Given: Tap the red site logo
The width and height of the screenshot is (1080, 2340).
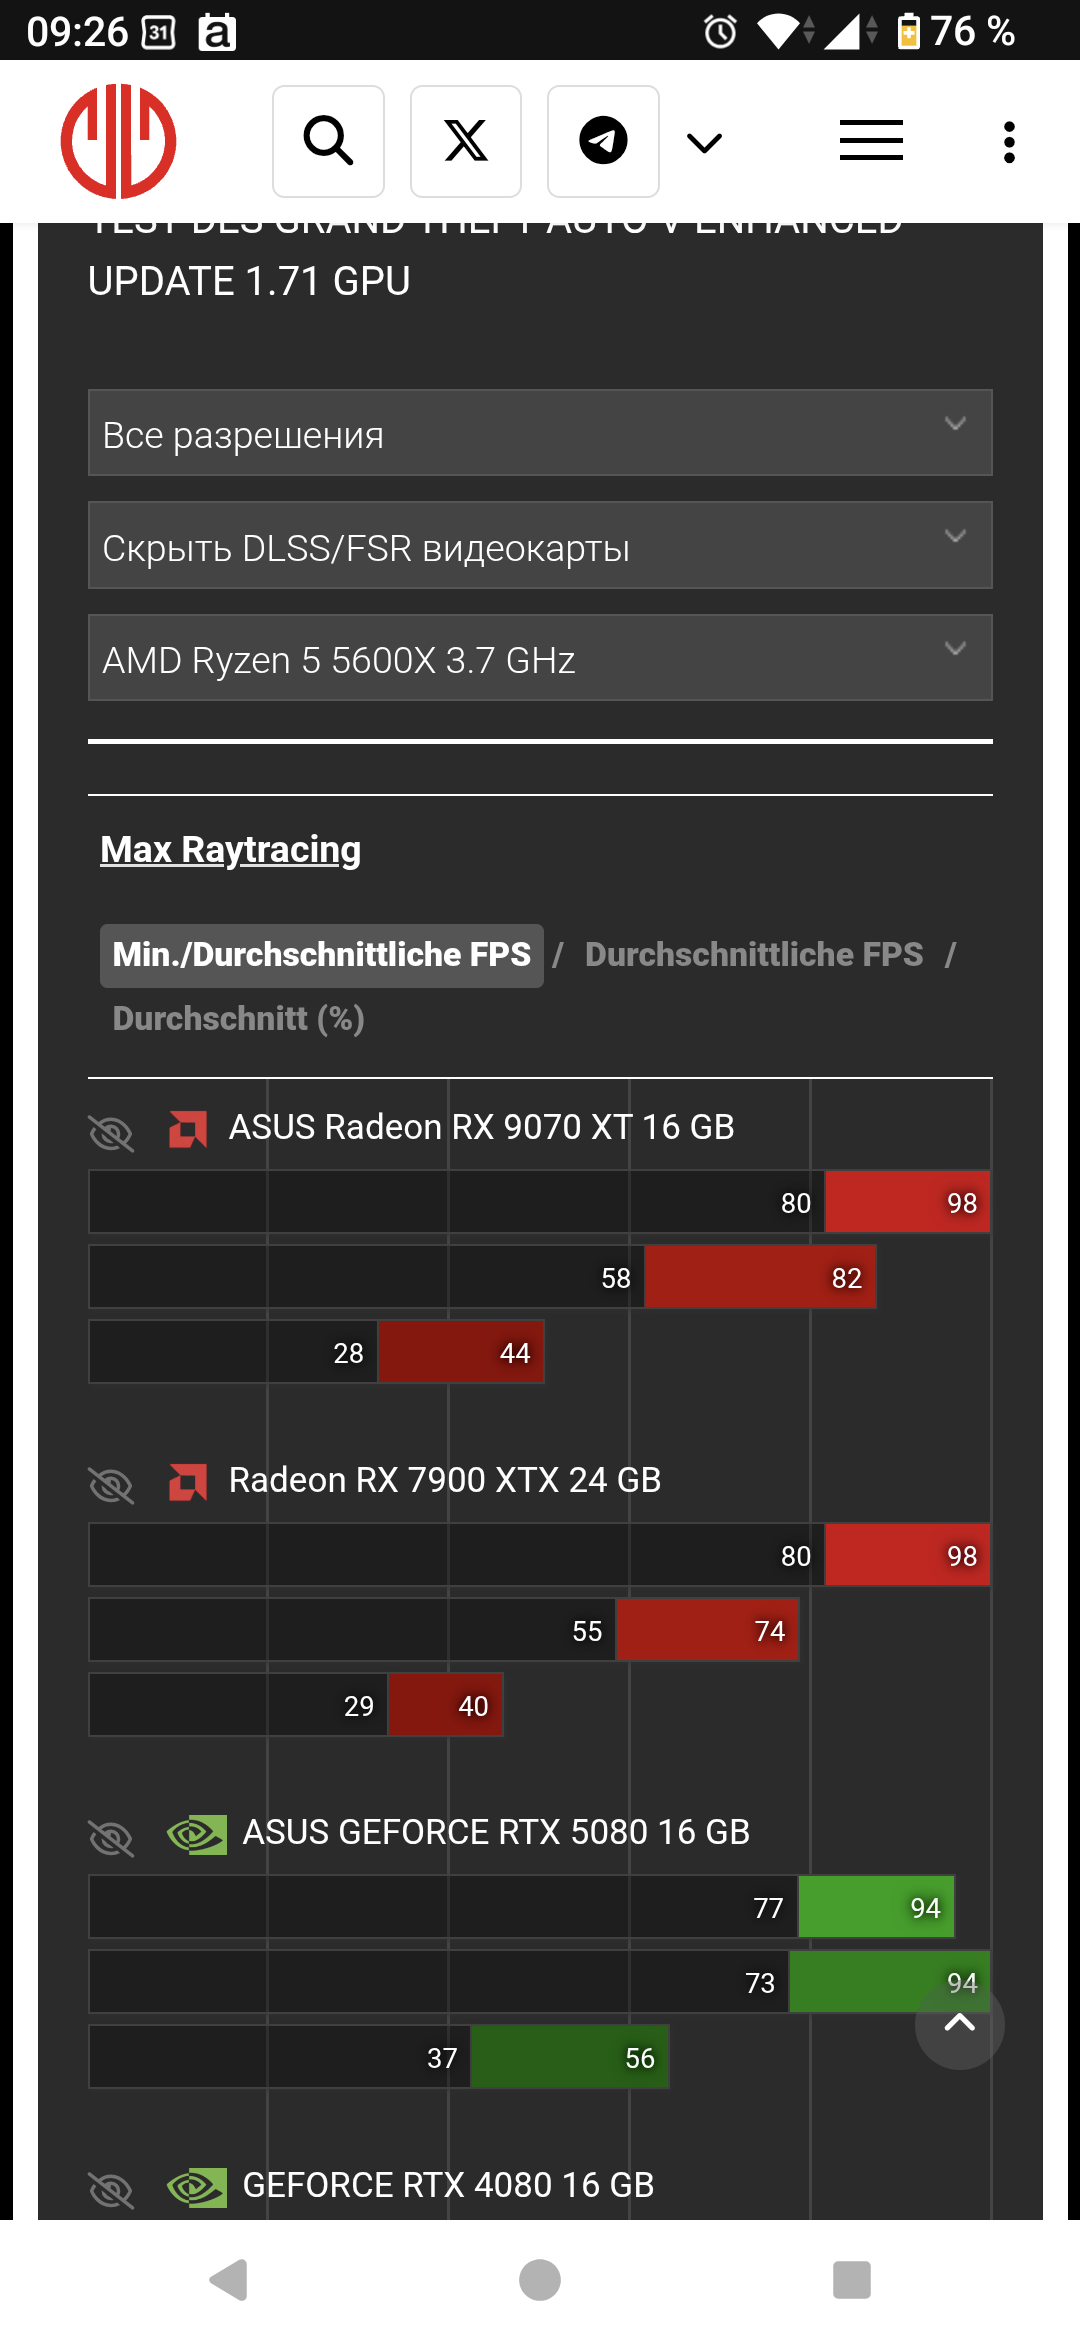Looking at the screenshot, I should [x=119, y=141].
